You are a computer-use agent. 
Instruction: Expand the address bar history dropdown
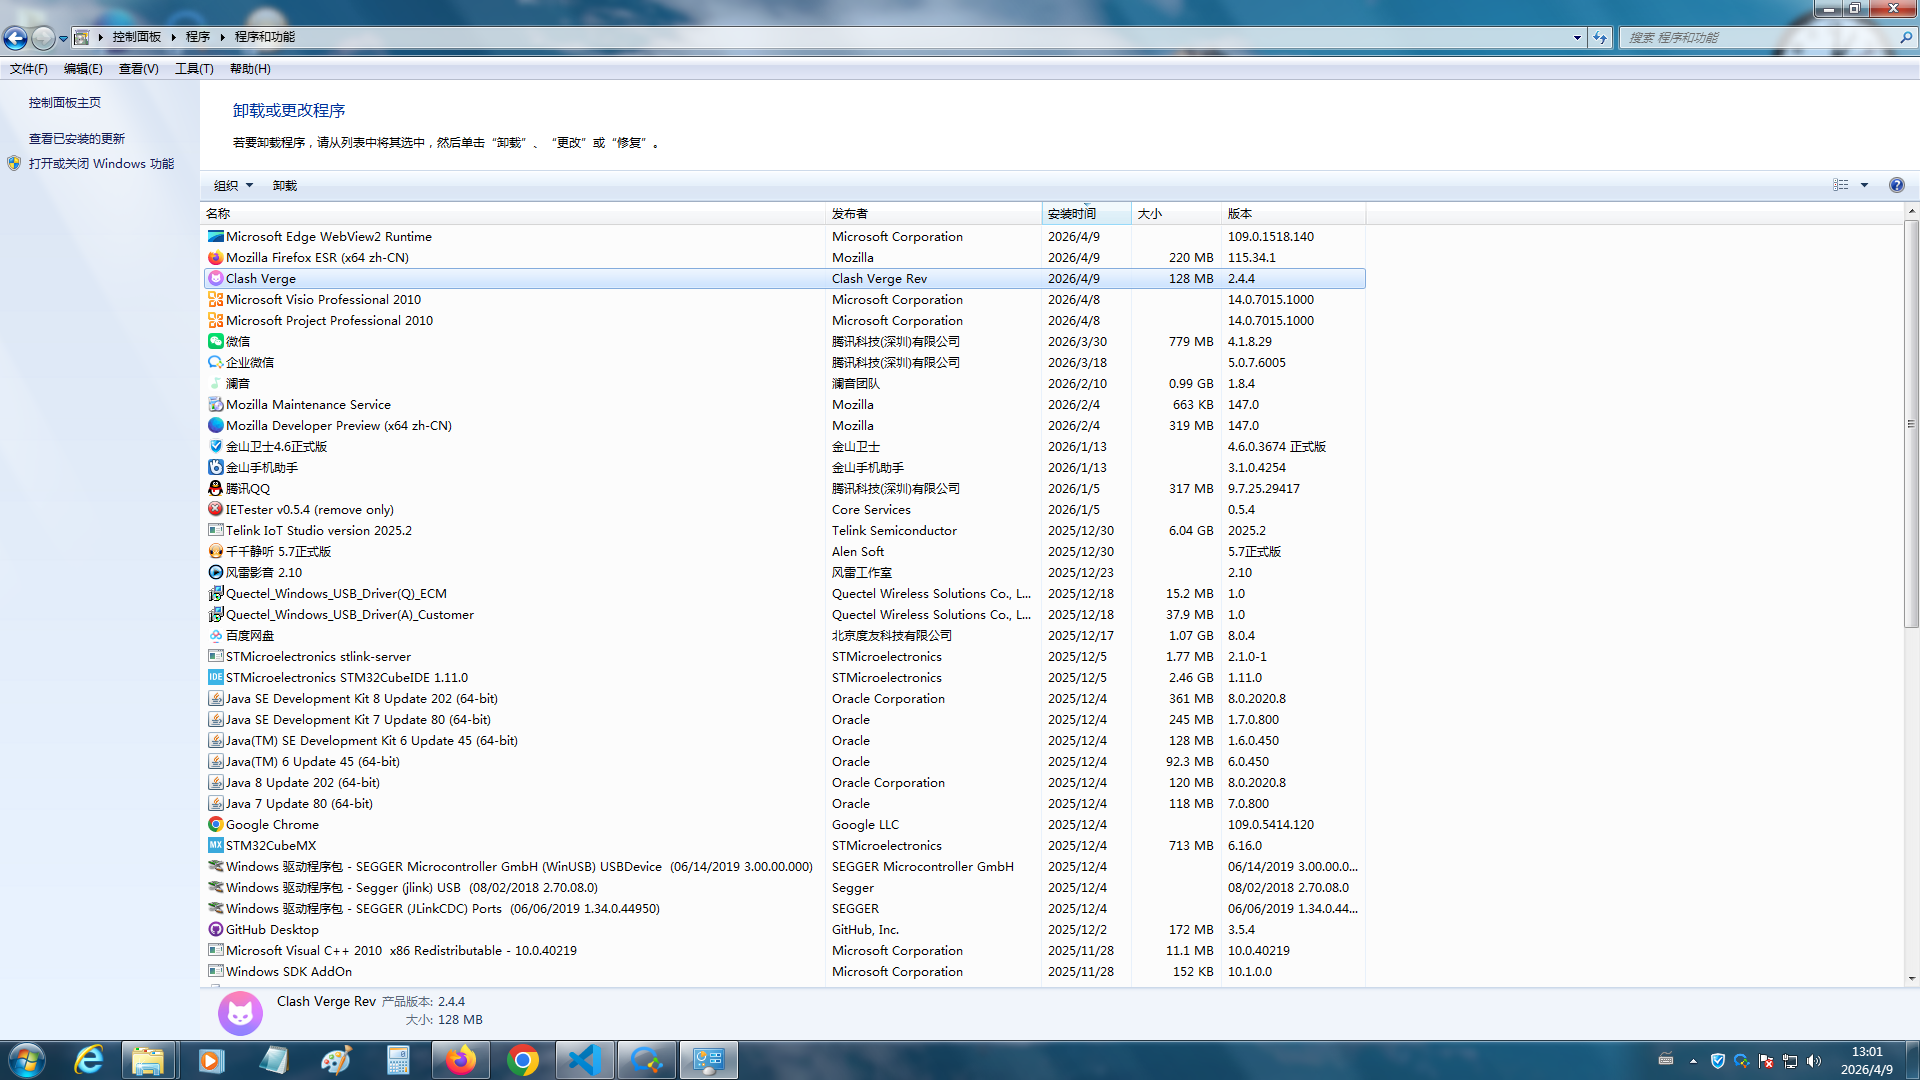1577,38
